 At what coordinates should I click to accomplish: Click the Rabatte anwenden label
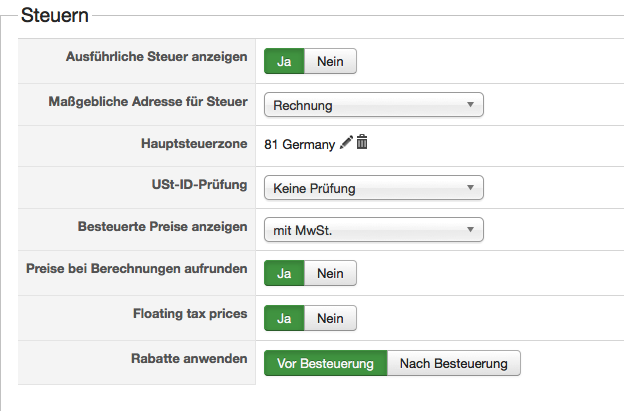pos(189,357)
